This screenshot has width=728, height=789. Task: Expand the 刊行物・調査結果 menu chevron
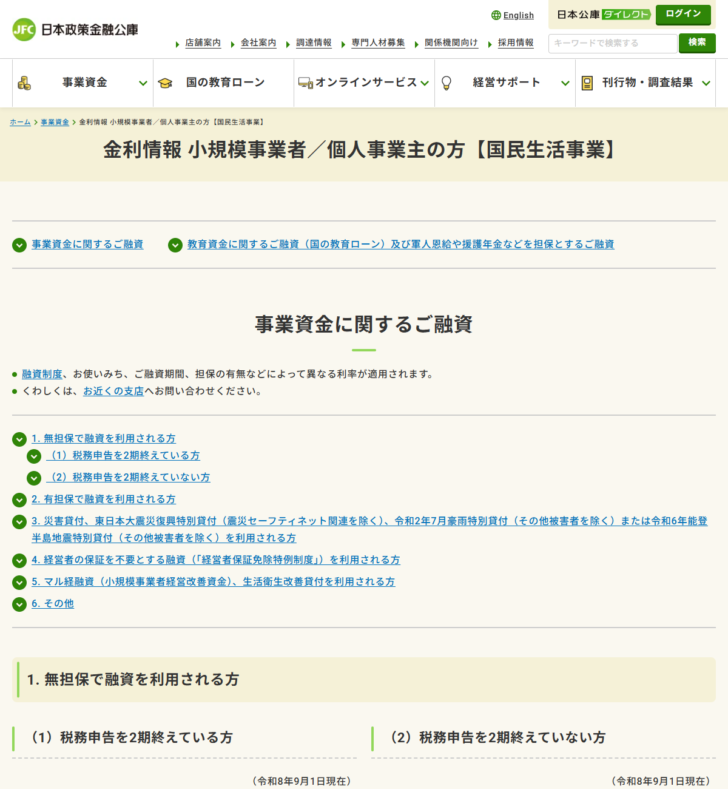pos(706,84)
